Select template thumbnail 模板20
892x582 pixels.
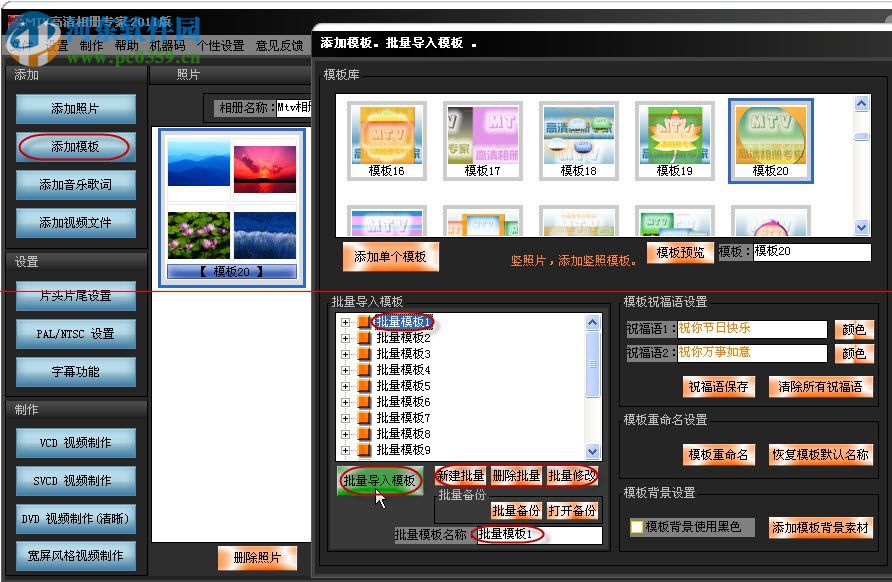(x=771, y=141)
